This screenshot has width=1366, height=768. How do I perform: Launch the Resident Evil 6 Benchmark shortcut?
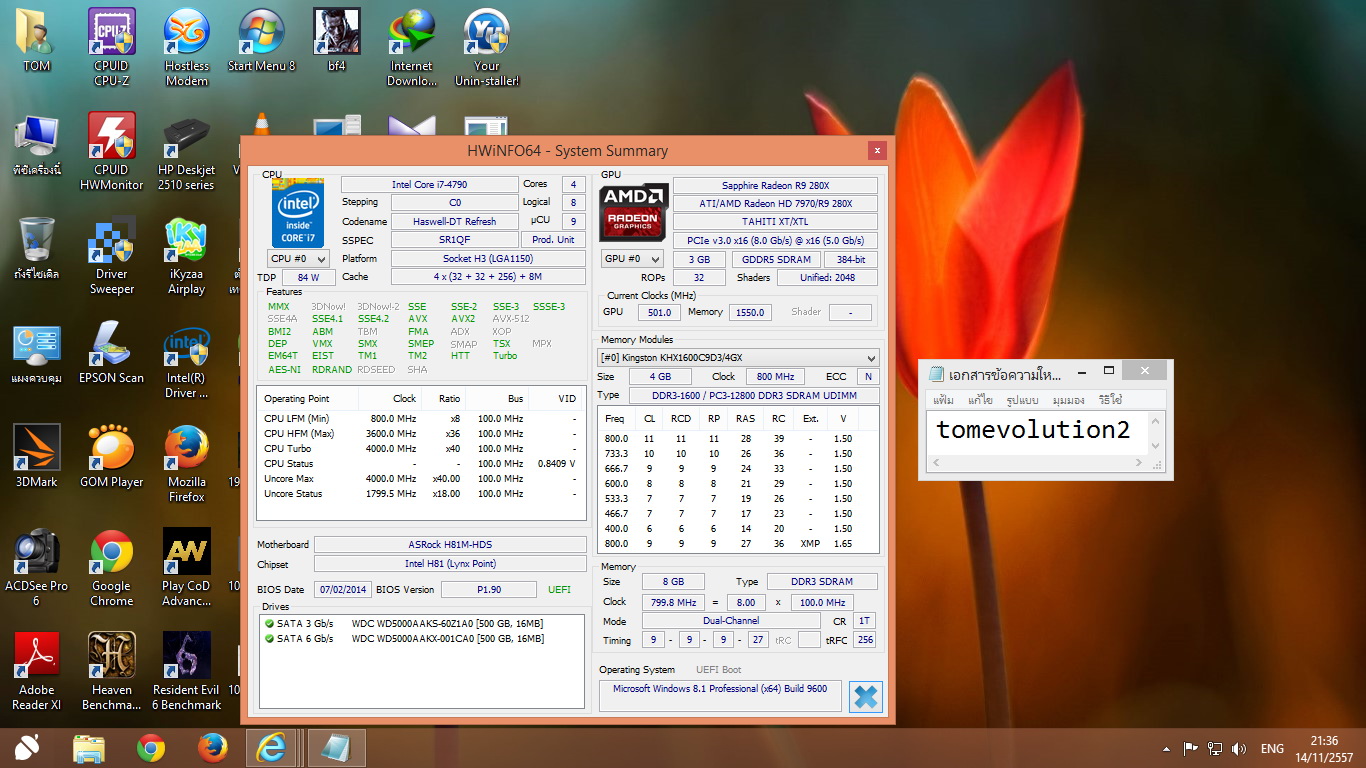[x=187, y=671]
